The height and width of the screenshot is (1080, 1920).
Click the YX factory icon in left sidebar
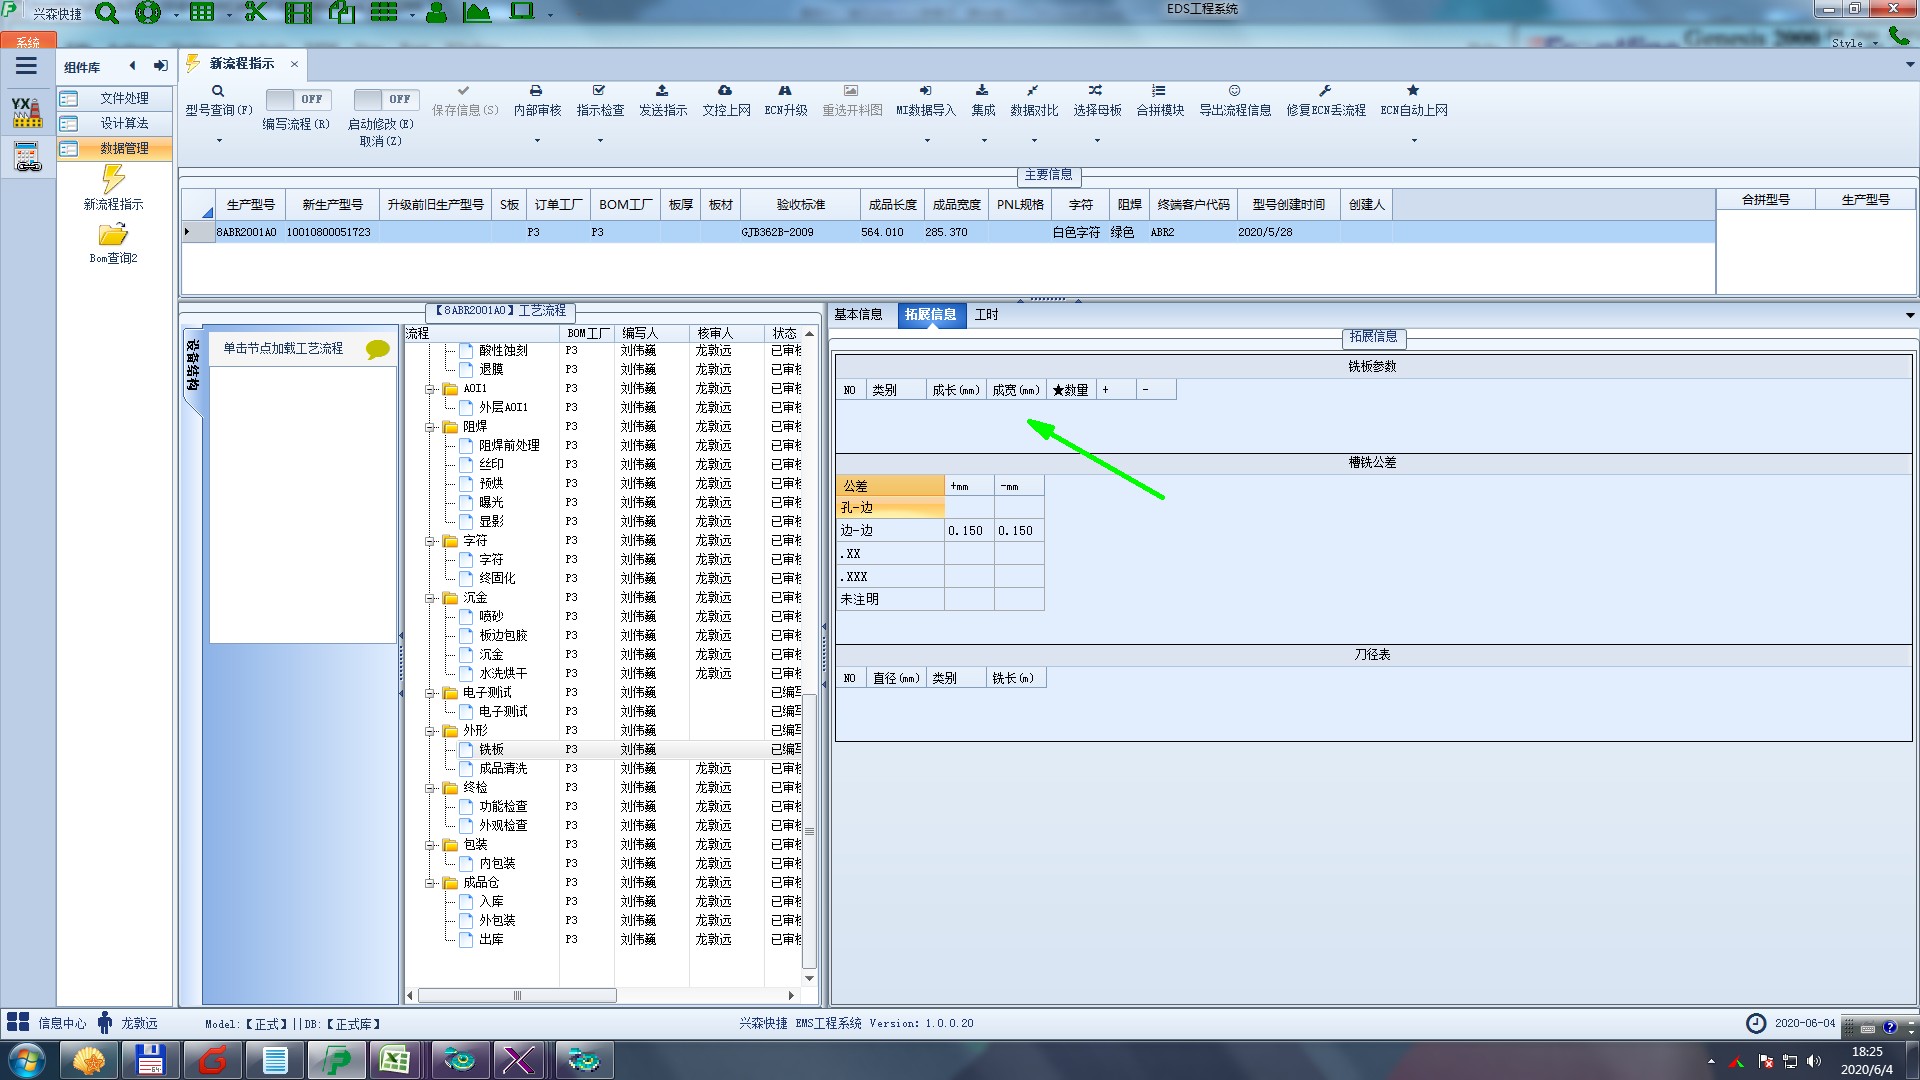[x=27, y=112]
